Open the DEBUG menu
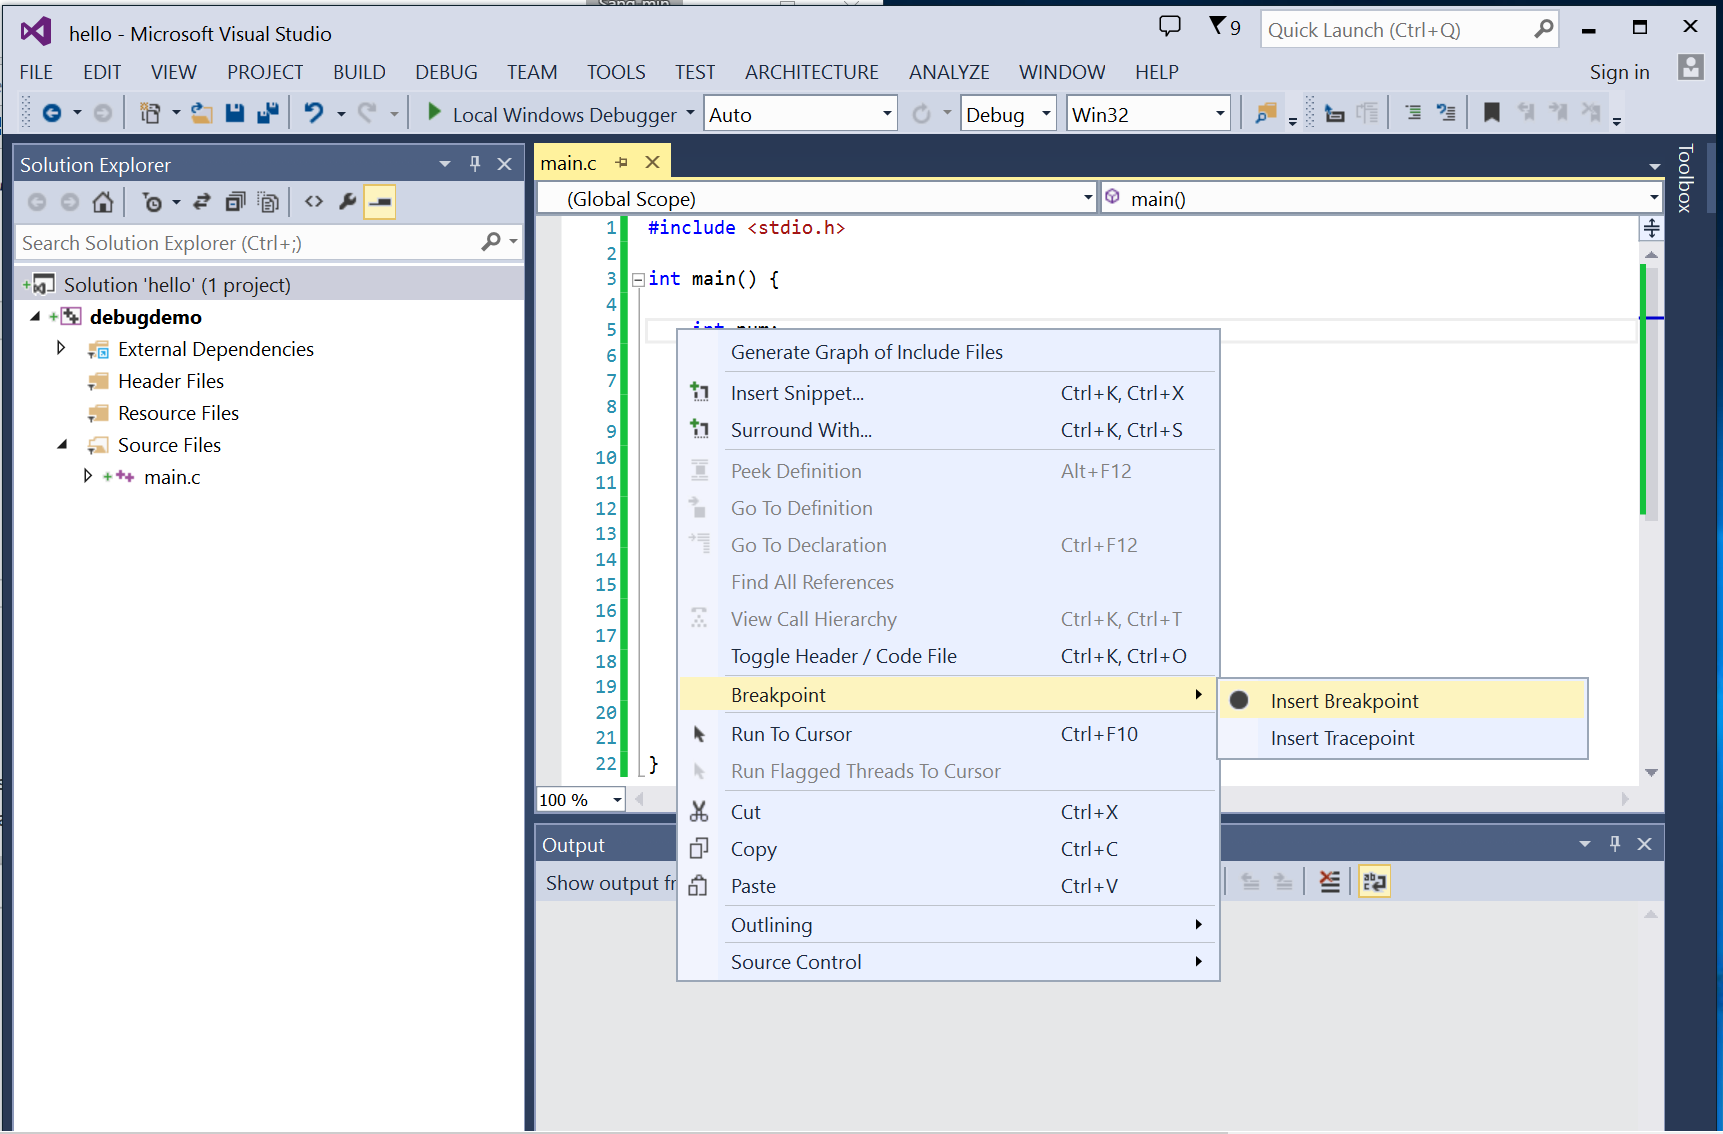The height and width of the screenshot is (1134, 1723). 446,72
